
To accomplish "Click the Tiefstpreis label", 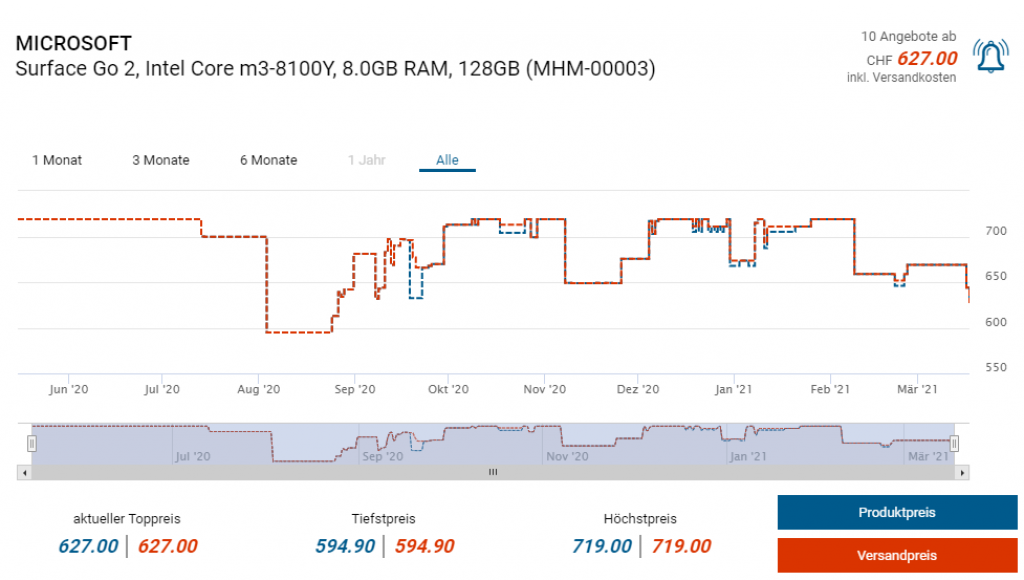I will pos(383,519).
